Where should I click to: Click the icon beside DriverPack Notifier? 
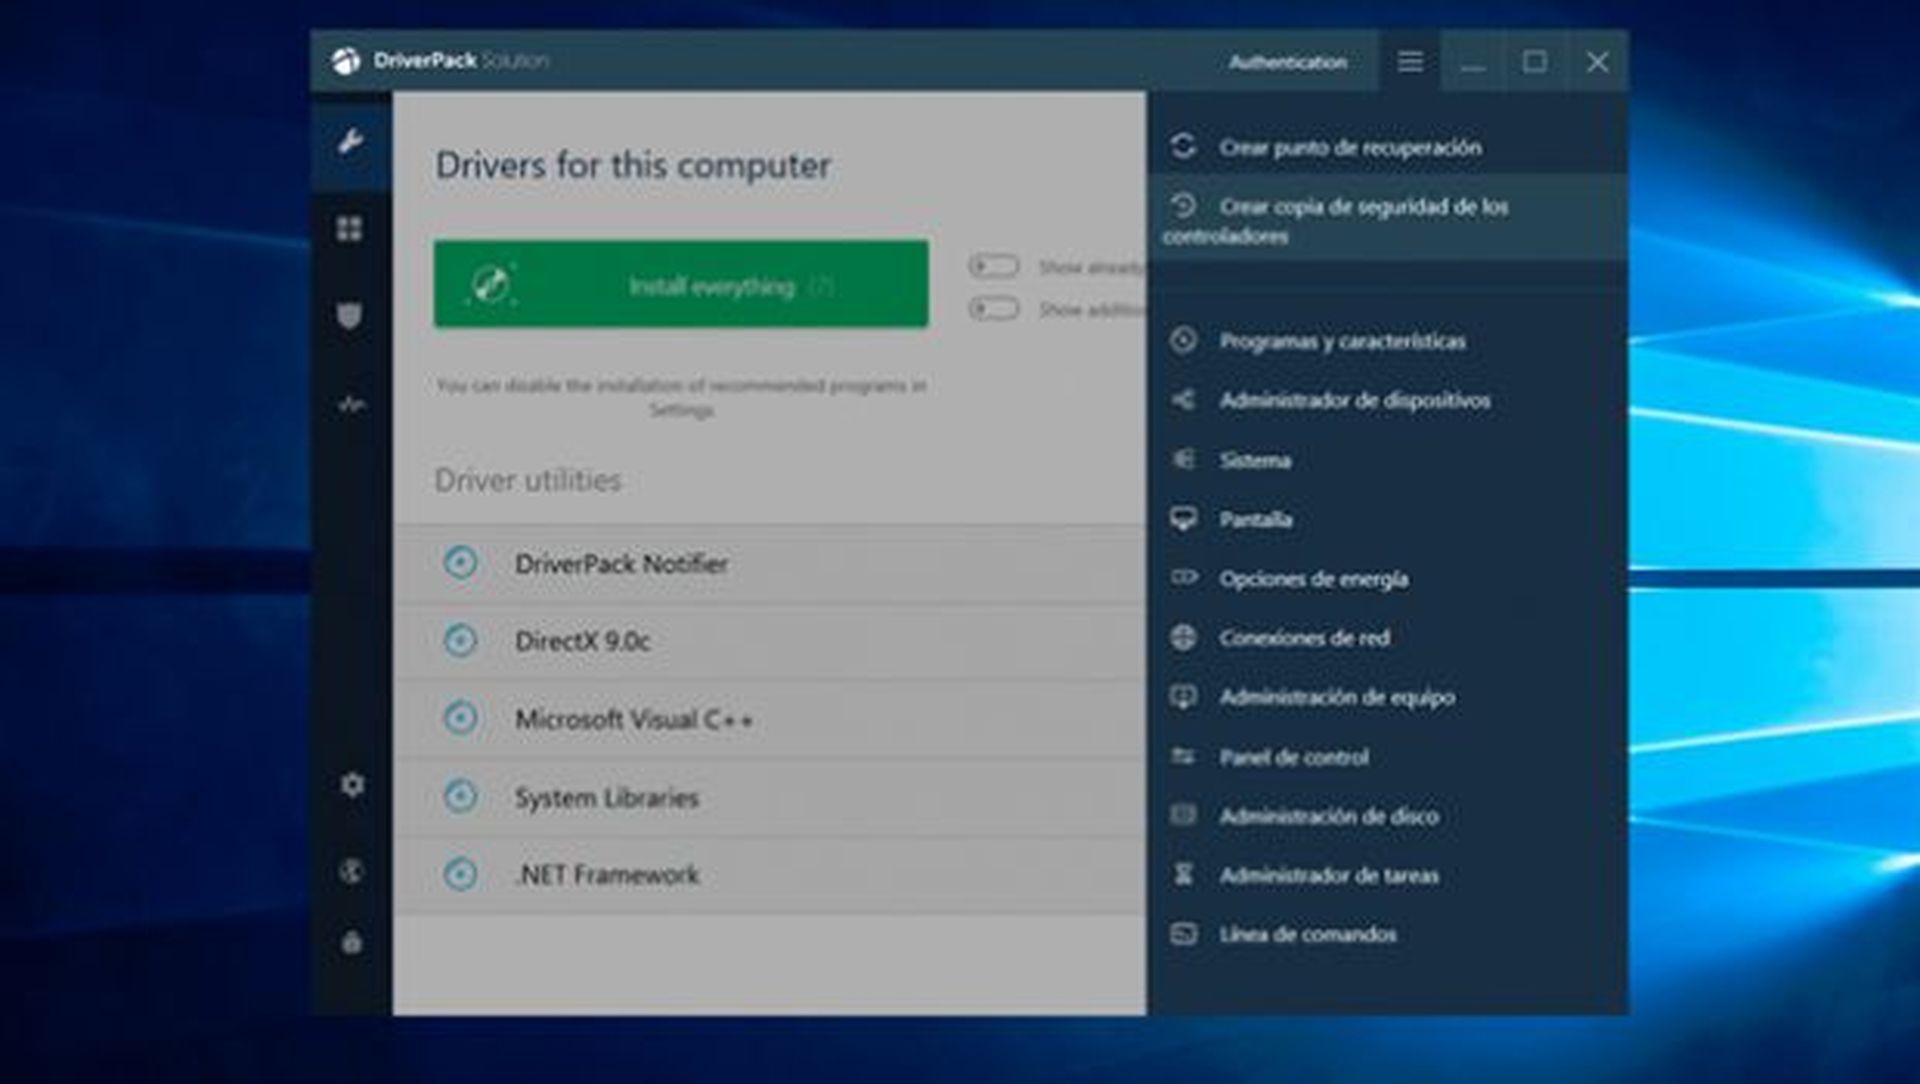click(x=460, y=563)
